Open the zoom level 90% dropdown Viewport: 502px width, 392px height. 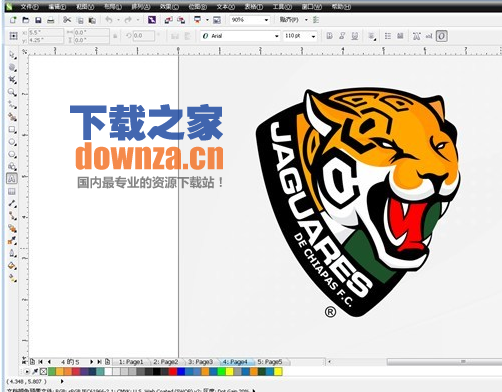pos(266,20)
